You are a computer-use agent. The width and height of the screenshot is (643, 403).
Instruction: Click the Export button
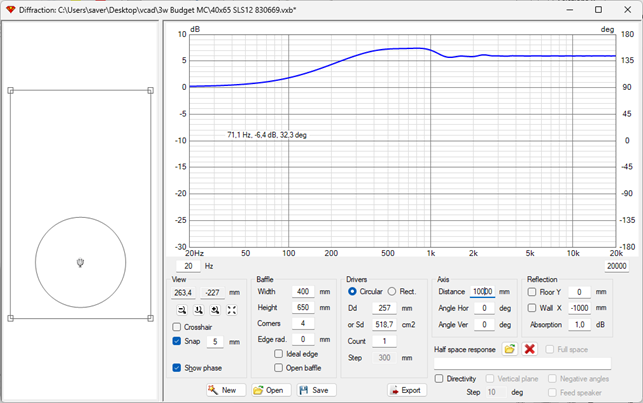pos(407,390)
